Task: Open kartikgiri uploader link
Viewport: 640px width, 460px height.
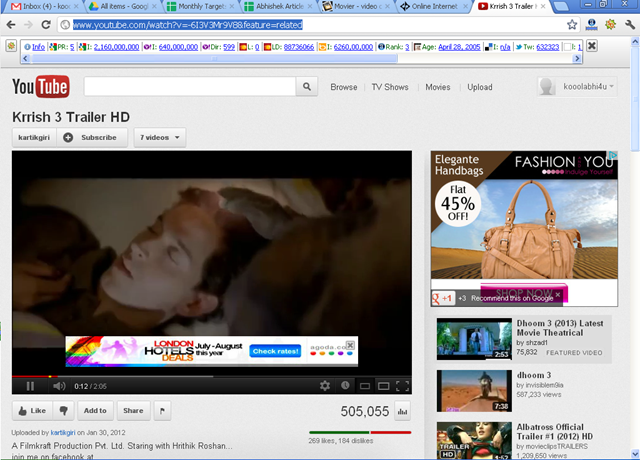Action: (x=63, y=433)
